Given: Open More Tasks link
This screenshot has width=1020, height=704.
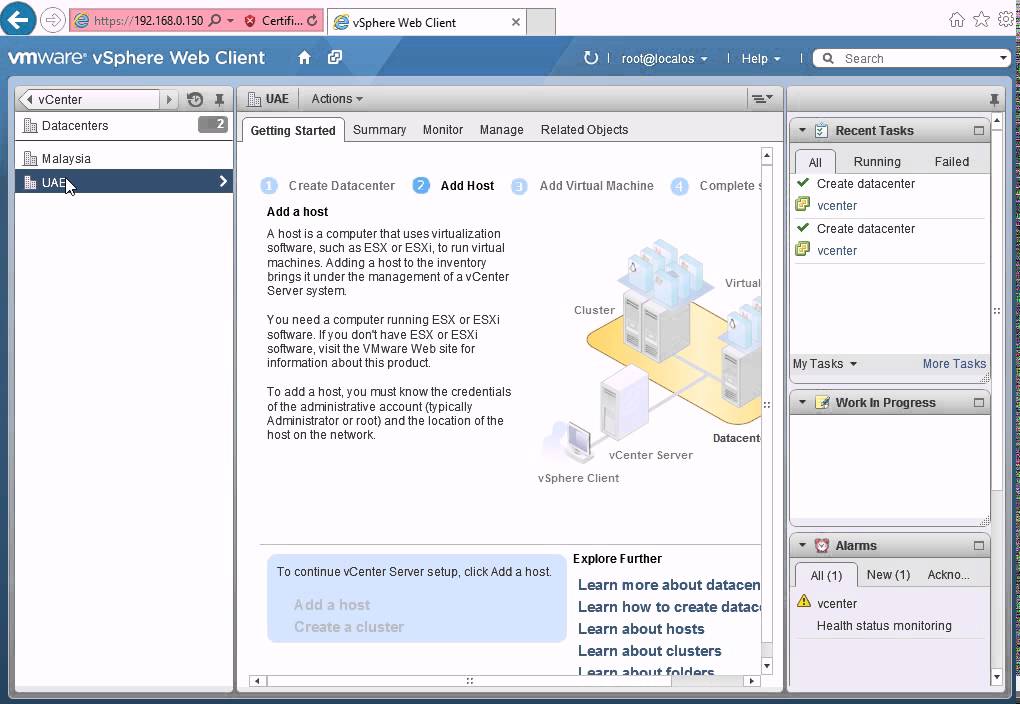Looking at the screenshot, I should click(x=954, y=364).
